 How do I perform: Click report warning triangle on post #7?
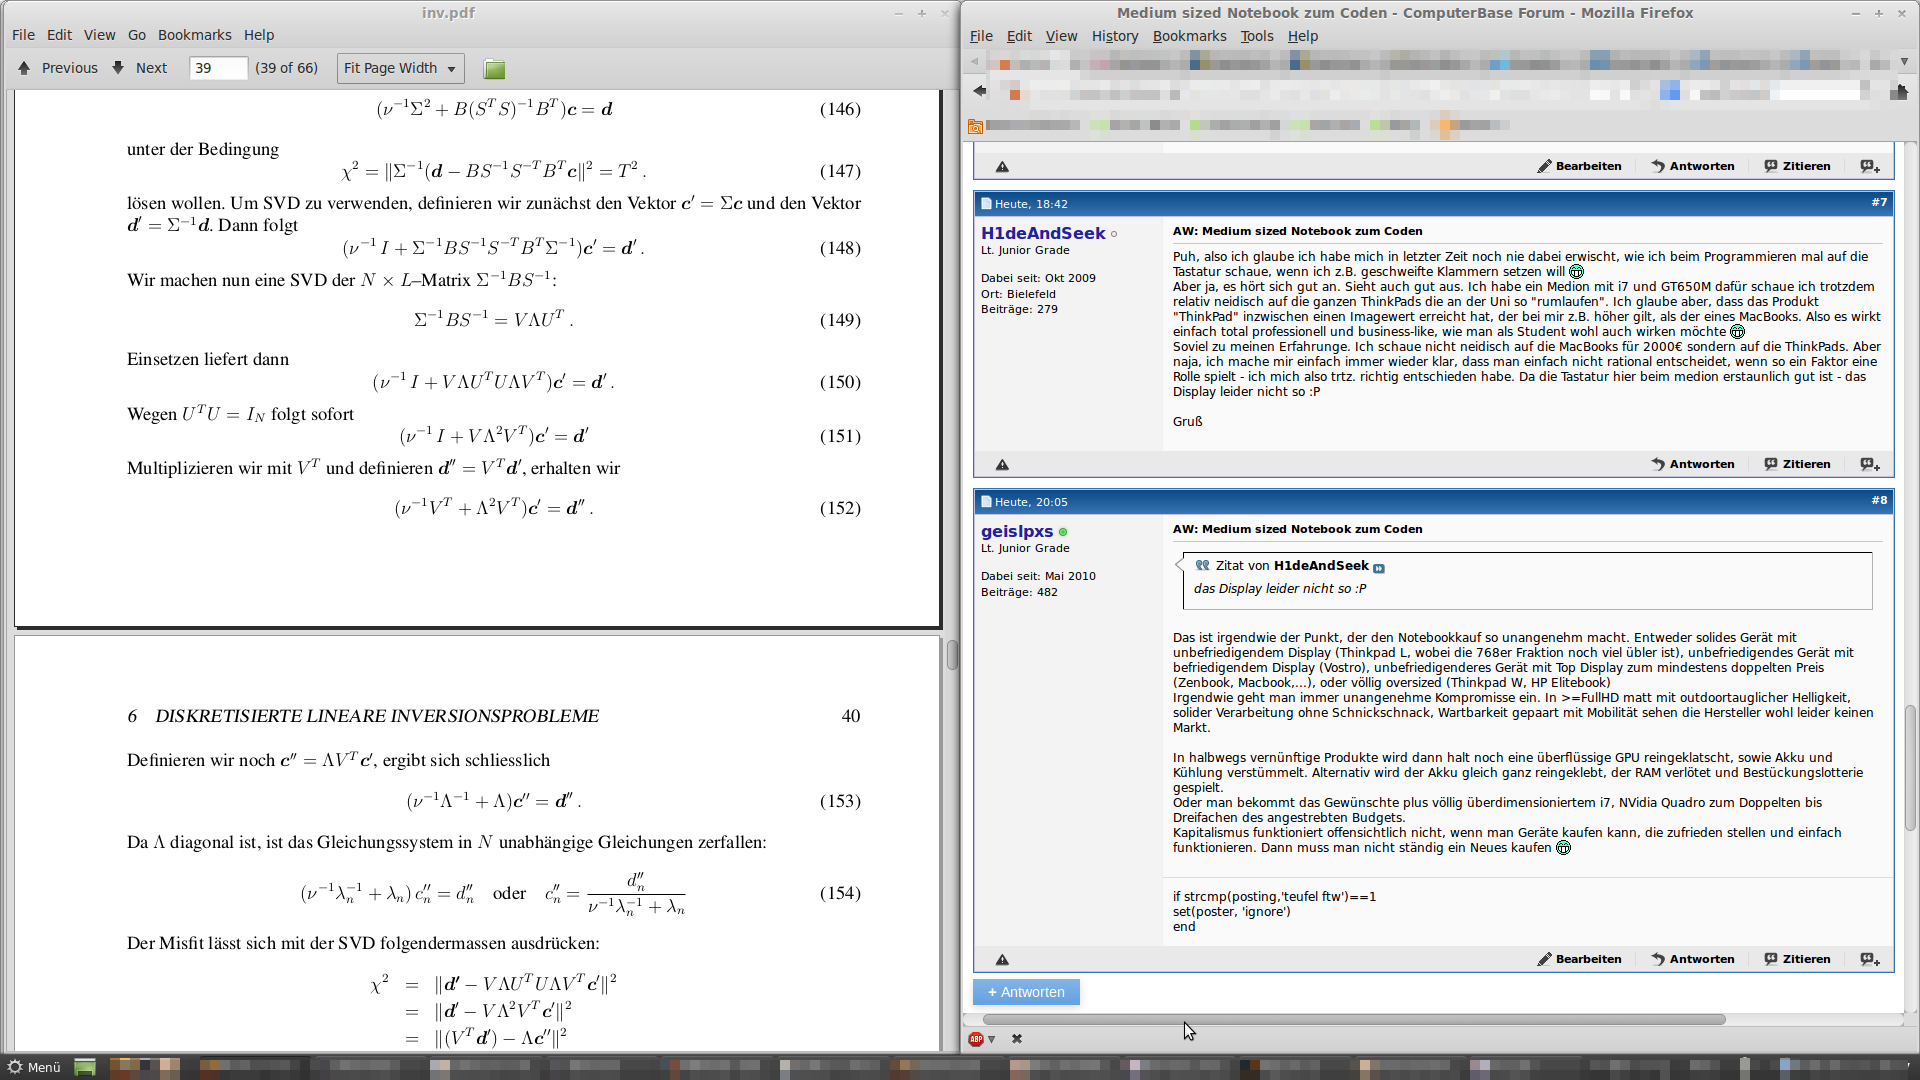coord(1002,465)
